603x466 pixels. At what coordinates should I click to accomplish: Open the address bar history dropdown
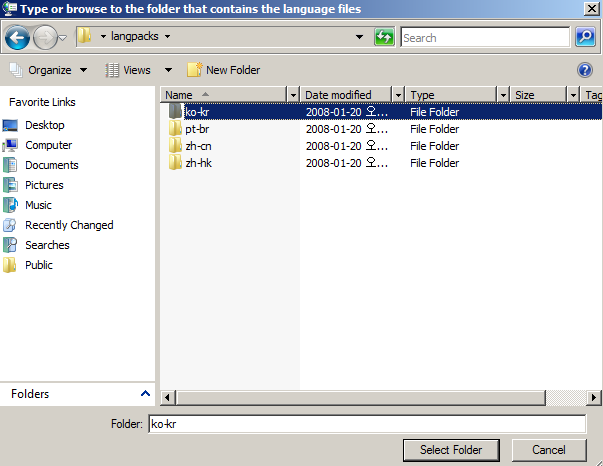pyautogui.click(x=359, y=37)
